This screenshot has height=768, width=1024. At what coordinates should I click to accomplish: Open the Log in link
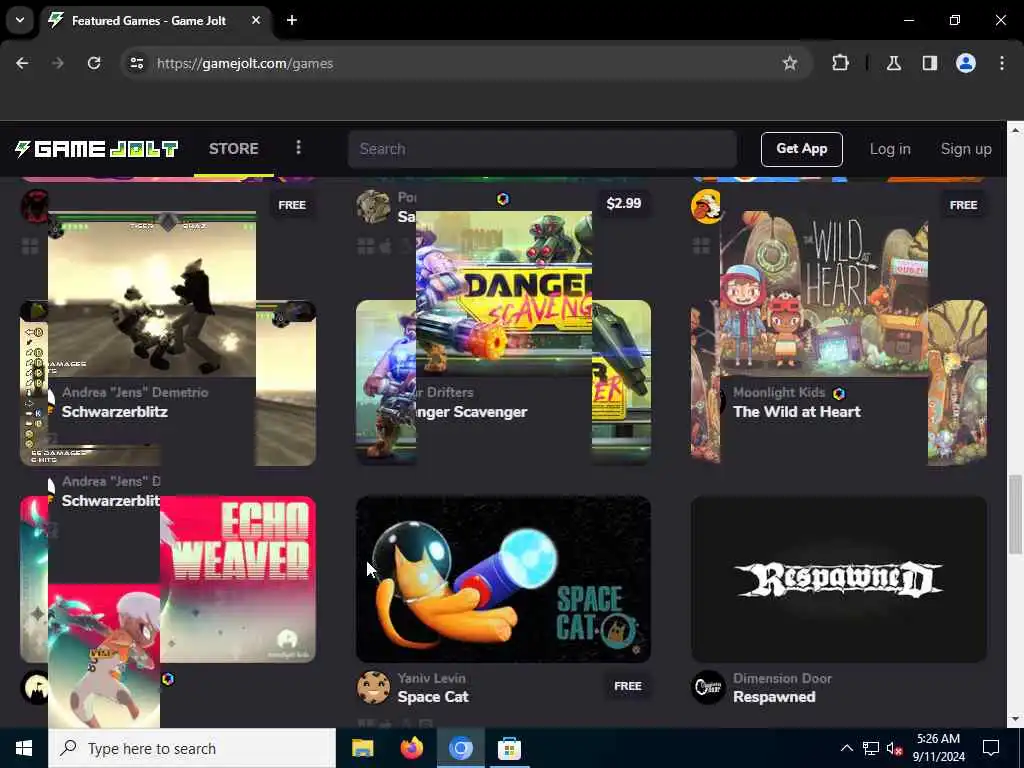click(x=889, y=149)
